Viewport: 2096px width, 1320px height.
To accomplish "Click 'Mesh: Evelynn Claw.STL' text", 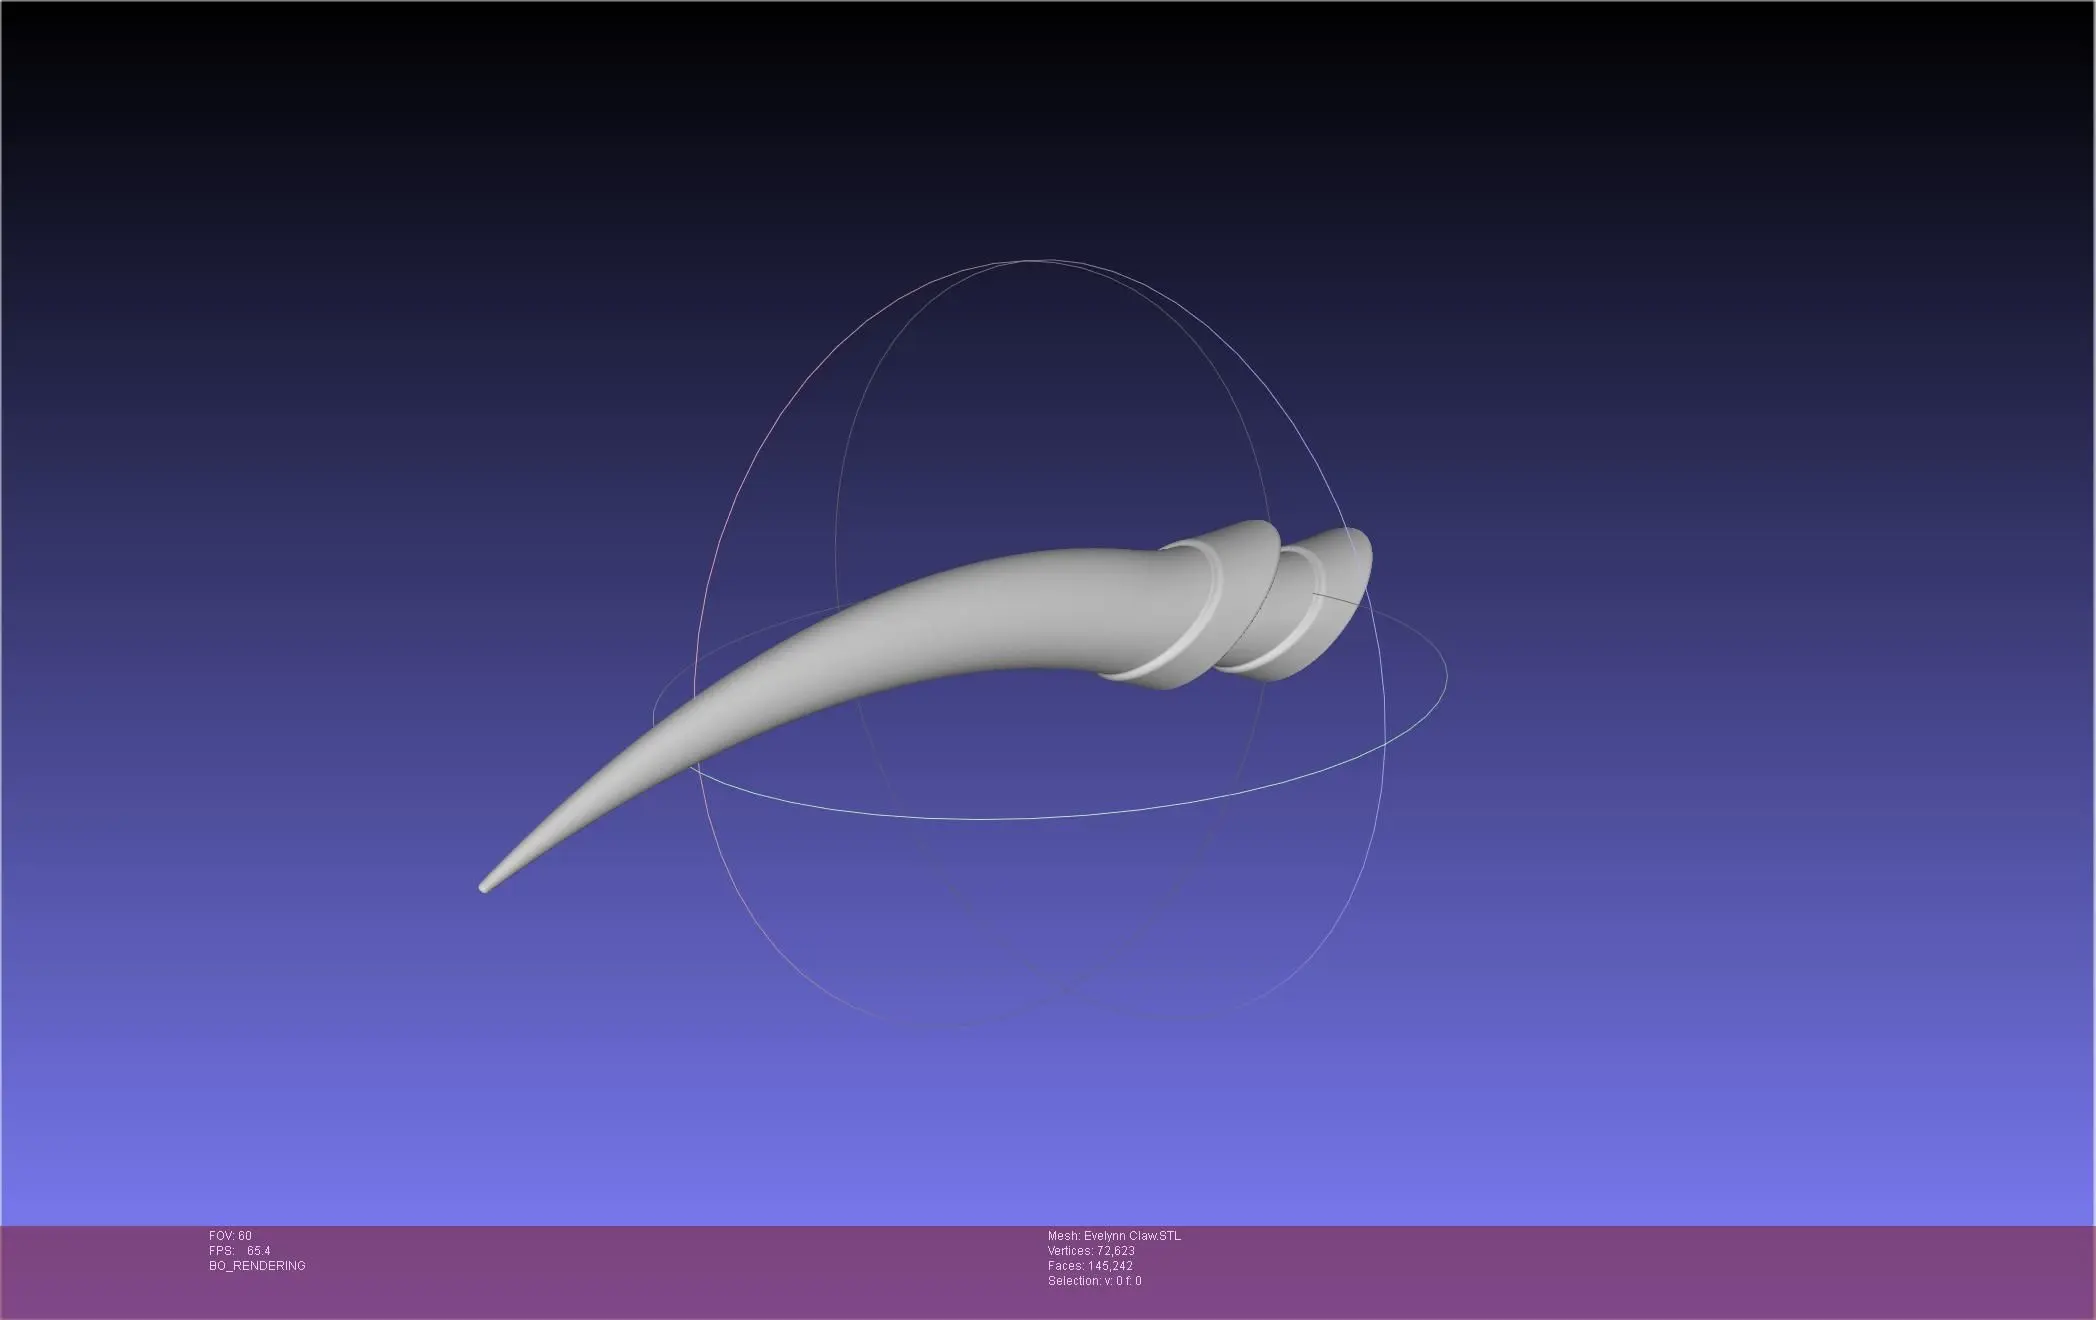I will click(x=1114, y=1236).
